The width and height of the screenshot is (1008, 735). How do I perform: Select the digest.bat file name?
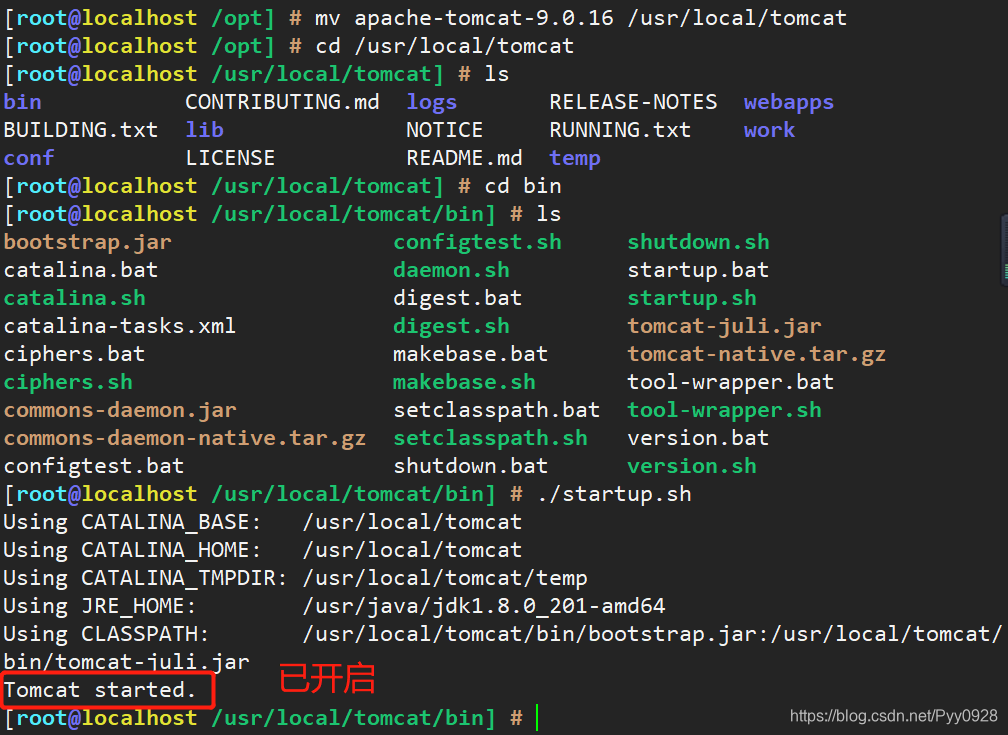pyautogui.click(x=458, y=299)
